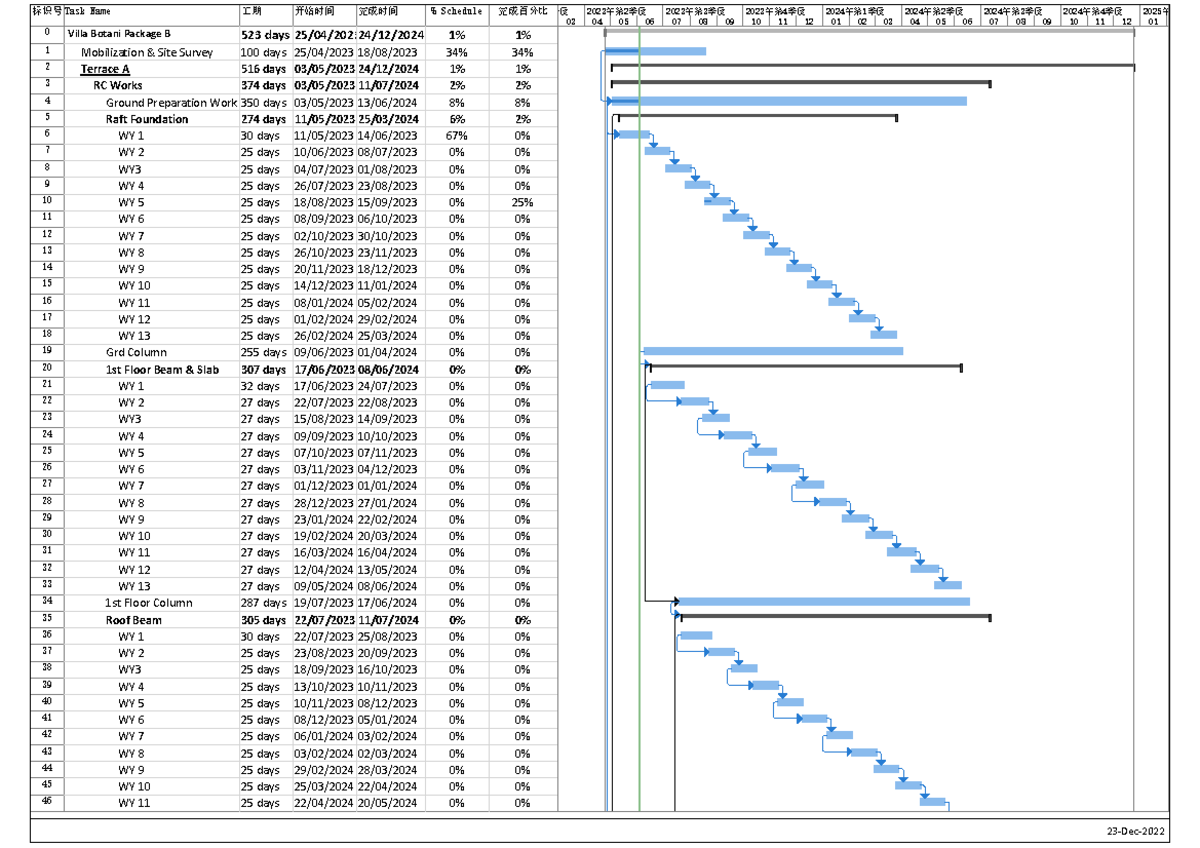Click row ID "35" cell

(47, 618)
